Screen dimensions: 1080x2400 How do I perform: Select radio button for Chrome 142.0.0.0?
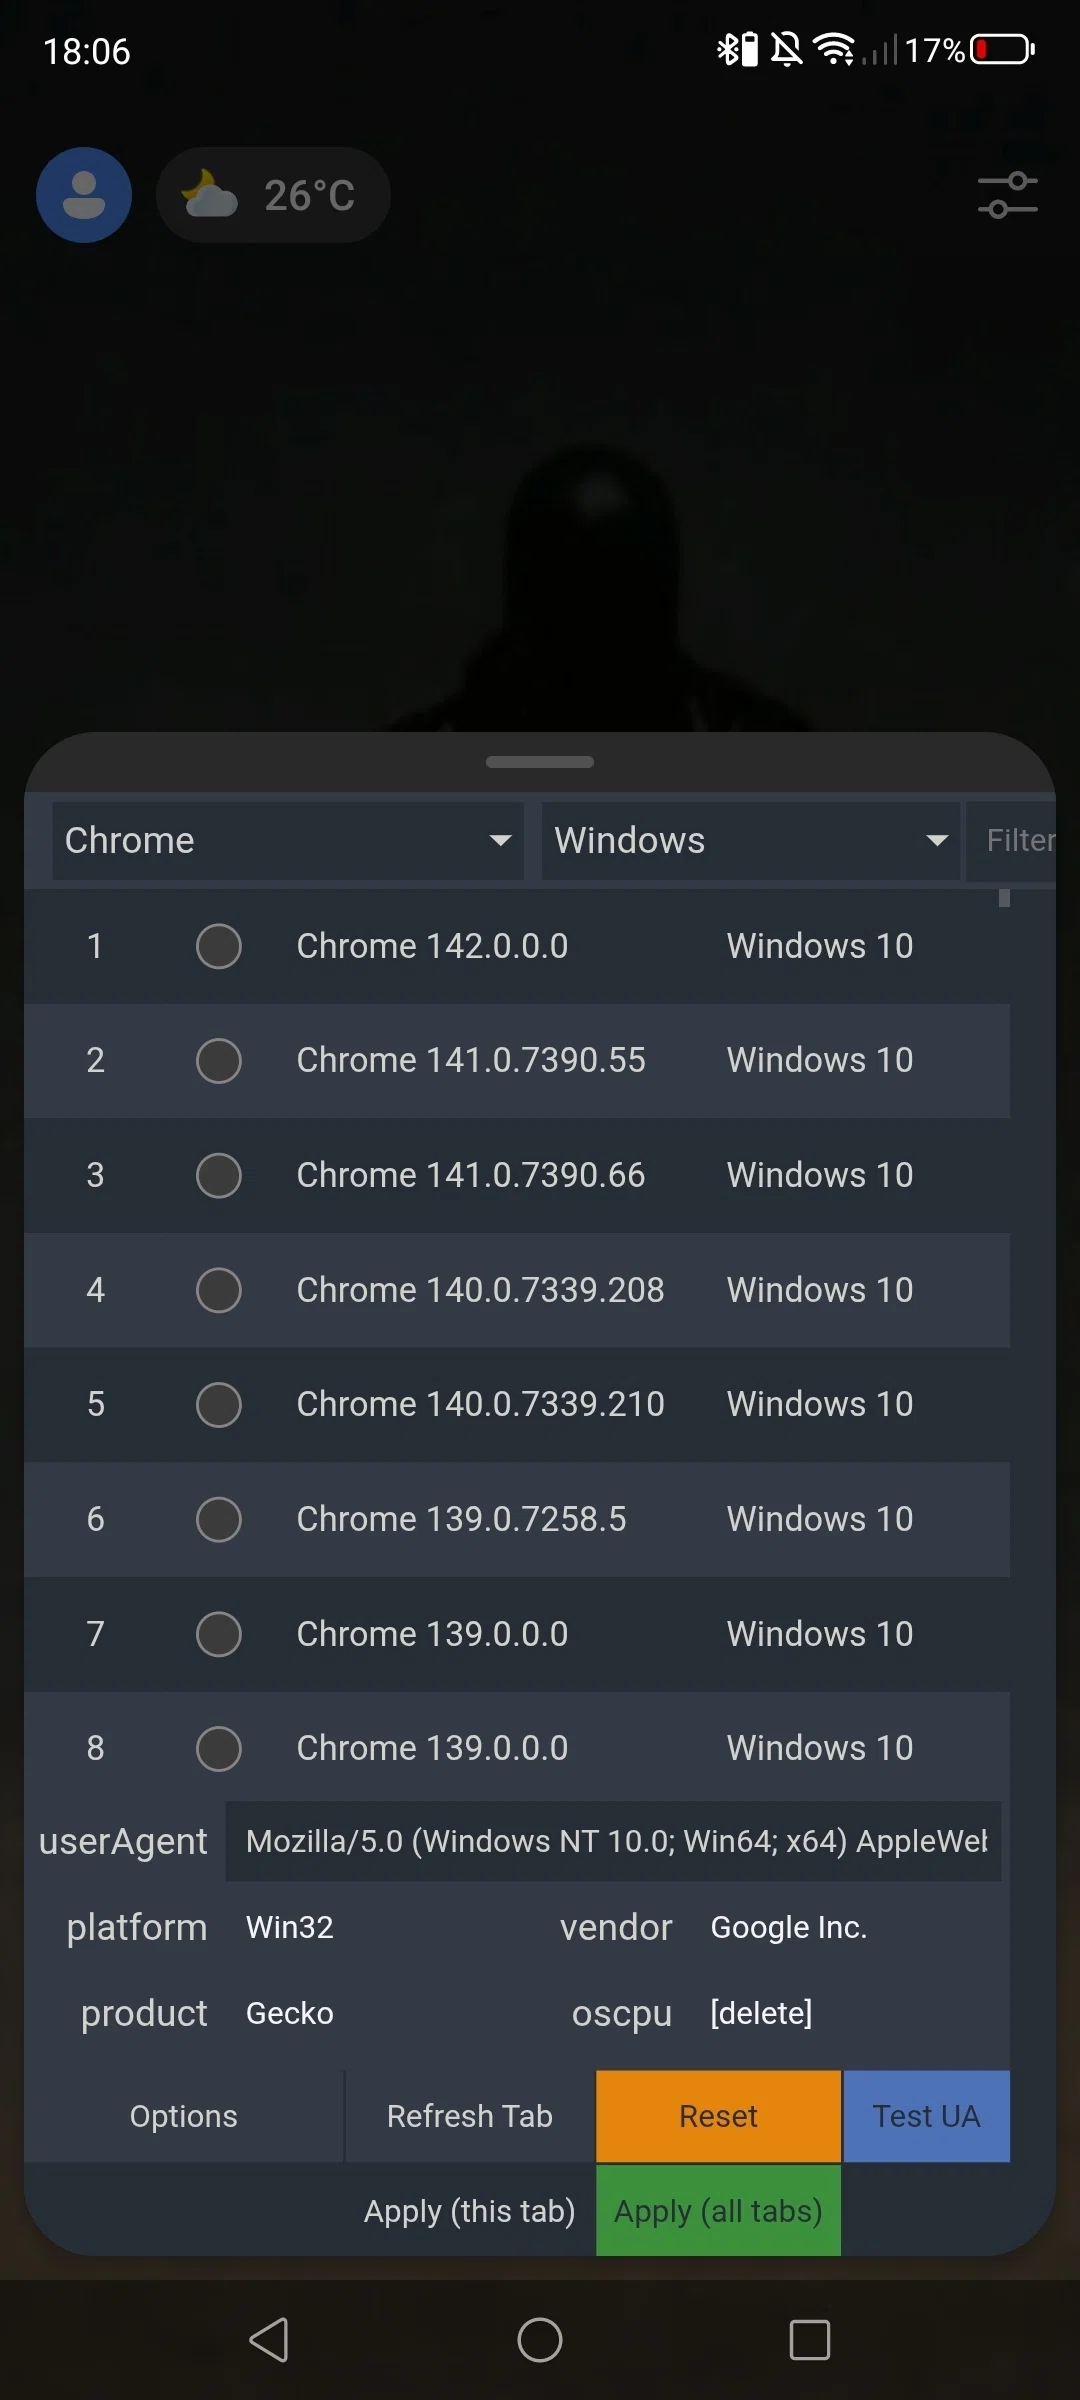[219, 946]
